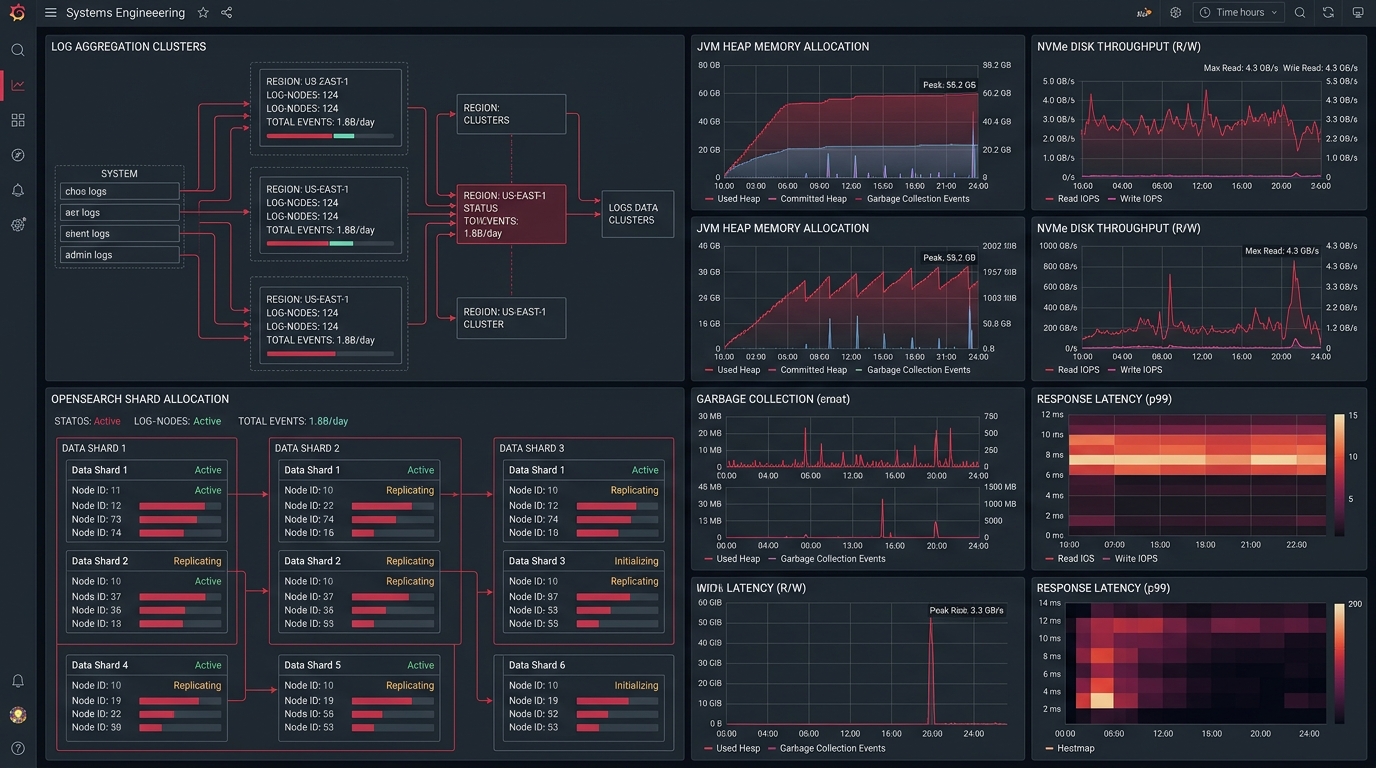Click the top bar magnifier icon
Viewport: 1376px width, 768px height.
click(1300, 13)
